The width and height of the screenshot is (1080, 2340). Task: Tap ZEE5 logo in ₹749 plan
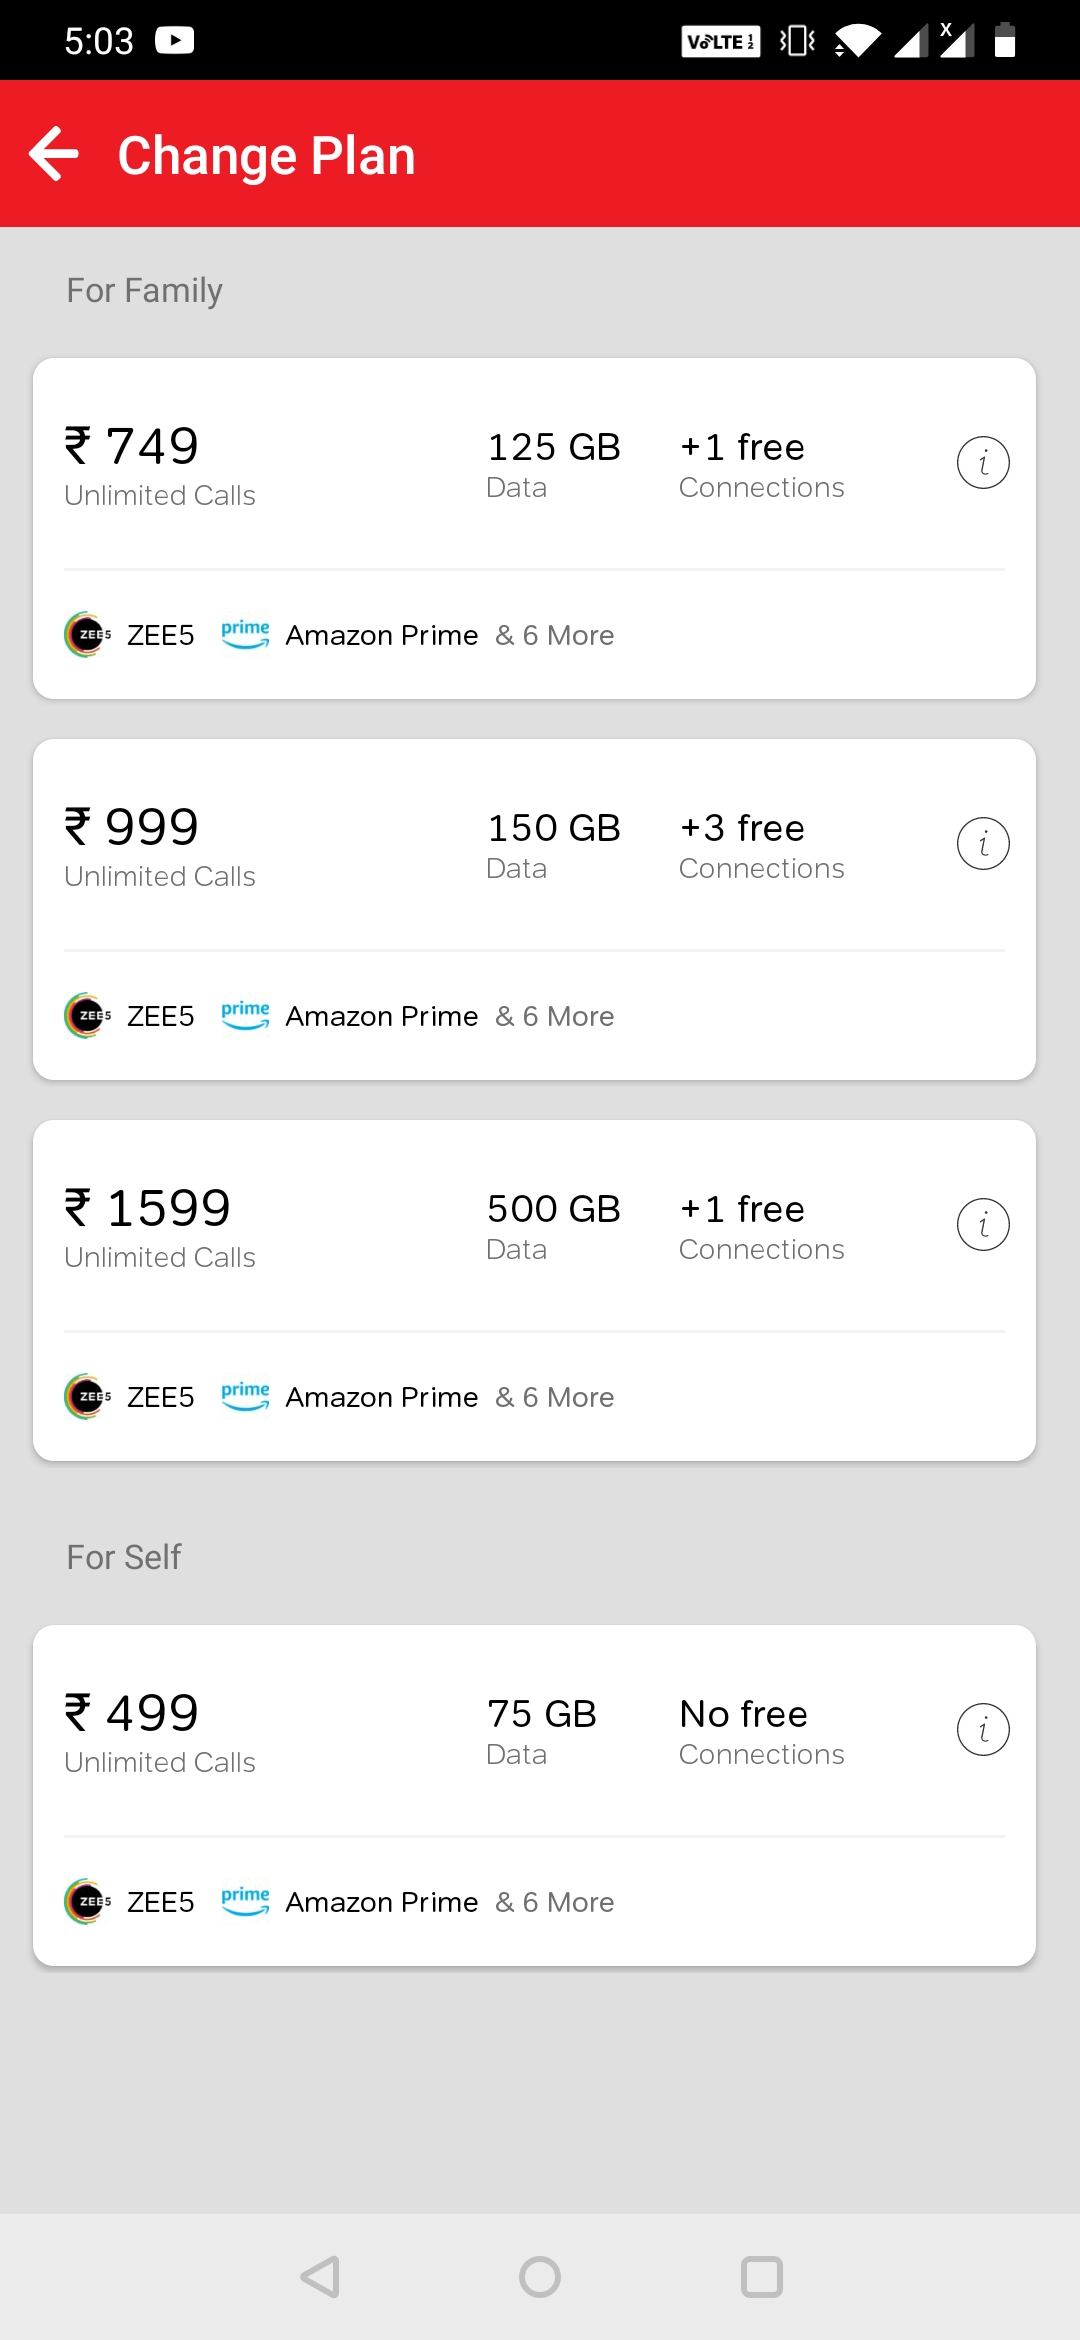[87, 635]
